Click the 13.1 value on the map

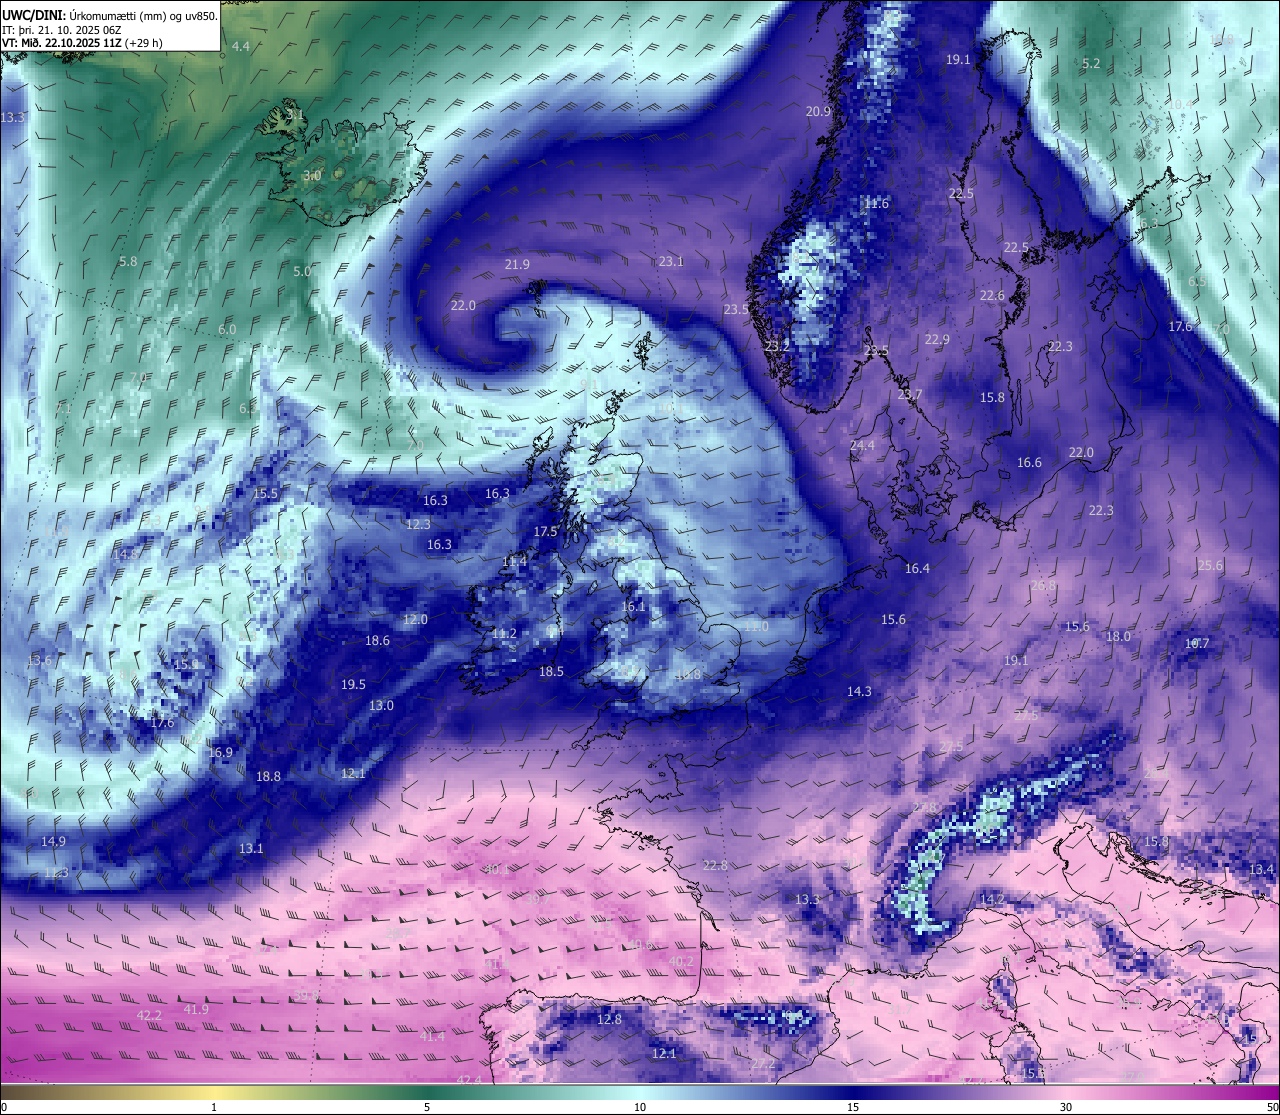(x=251, y=849)
